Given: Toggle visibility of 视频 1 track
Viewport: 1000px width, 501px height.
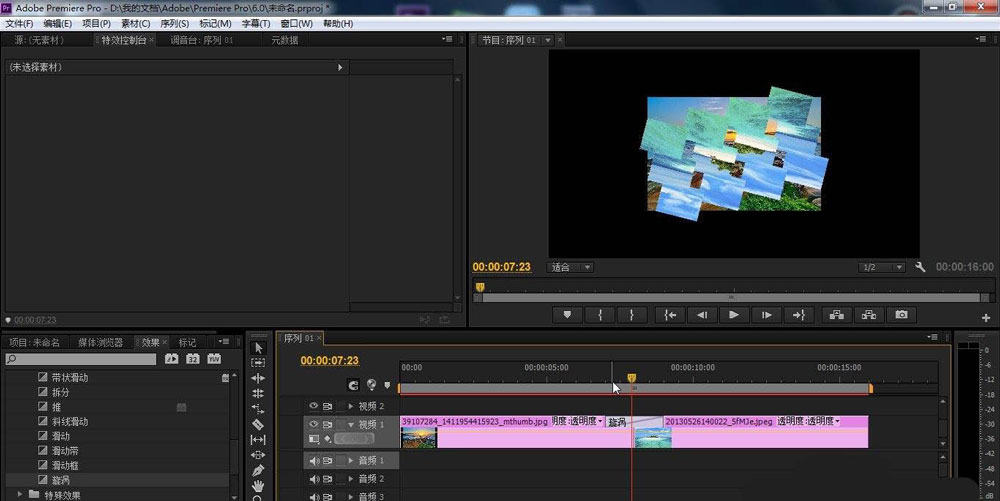Looking at the screenshot, I should (314, 424).
